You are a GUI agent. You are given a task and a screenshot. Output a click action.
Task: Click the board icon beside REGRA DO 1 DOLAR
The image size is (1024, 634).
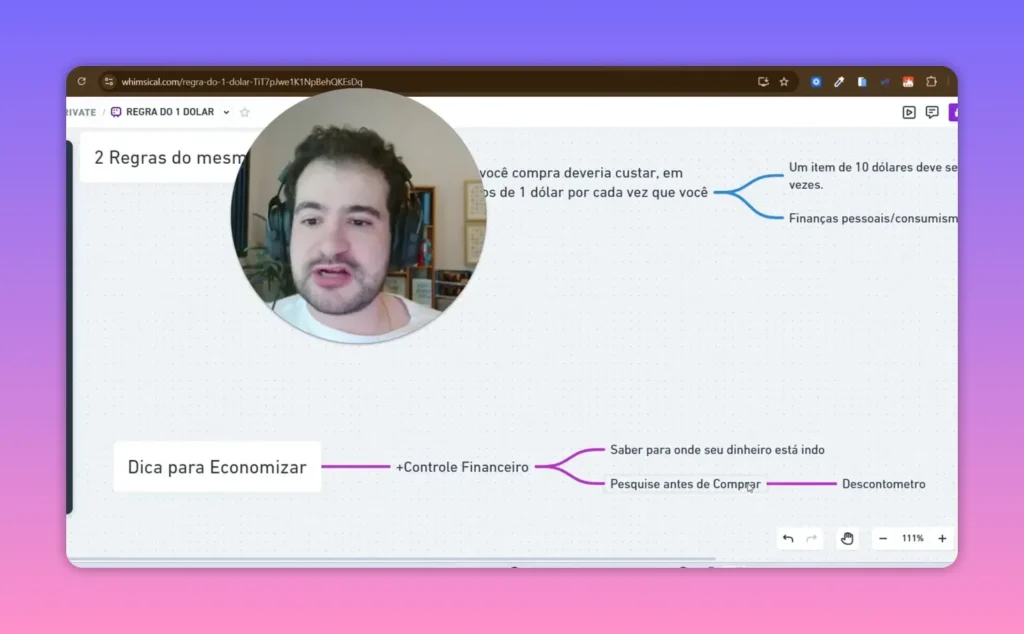point(116,112)
